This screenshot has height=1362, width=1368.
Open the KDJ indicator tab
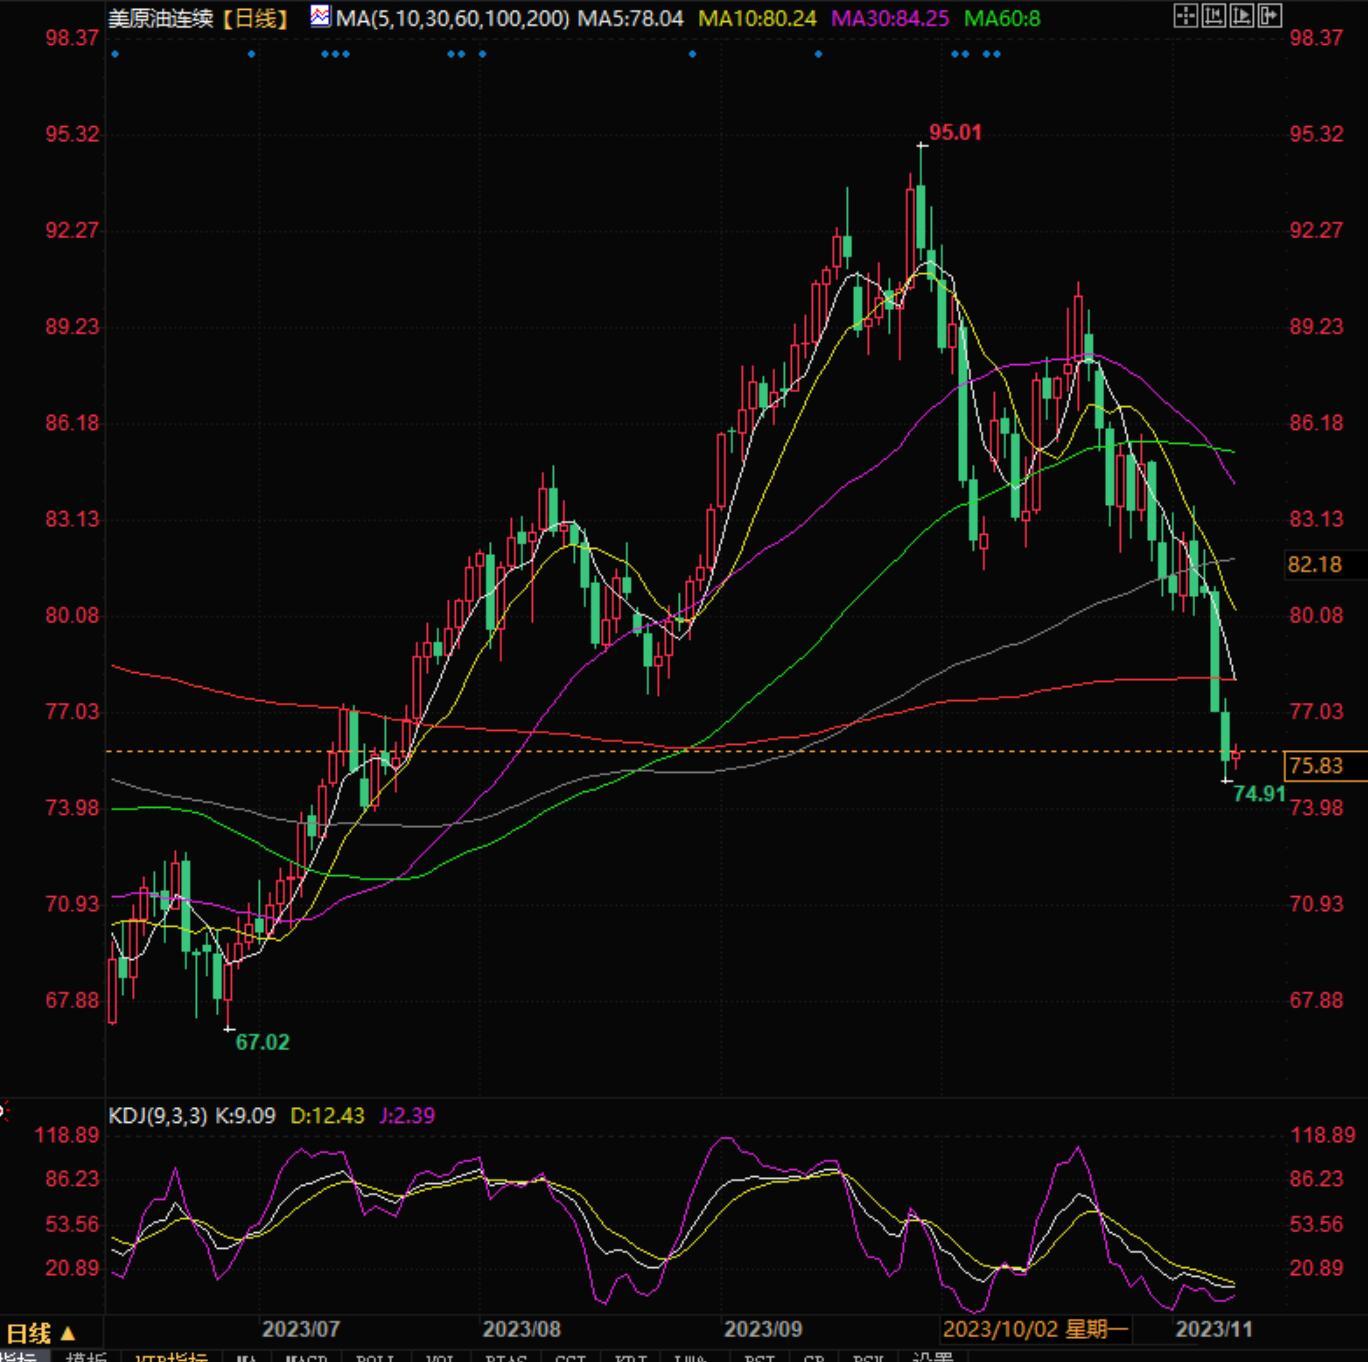631,1358
